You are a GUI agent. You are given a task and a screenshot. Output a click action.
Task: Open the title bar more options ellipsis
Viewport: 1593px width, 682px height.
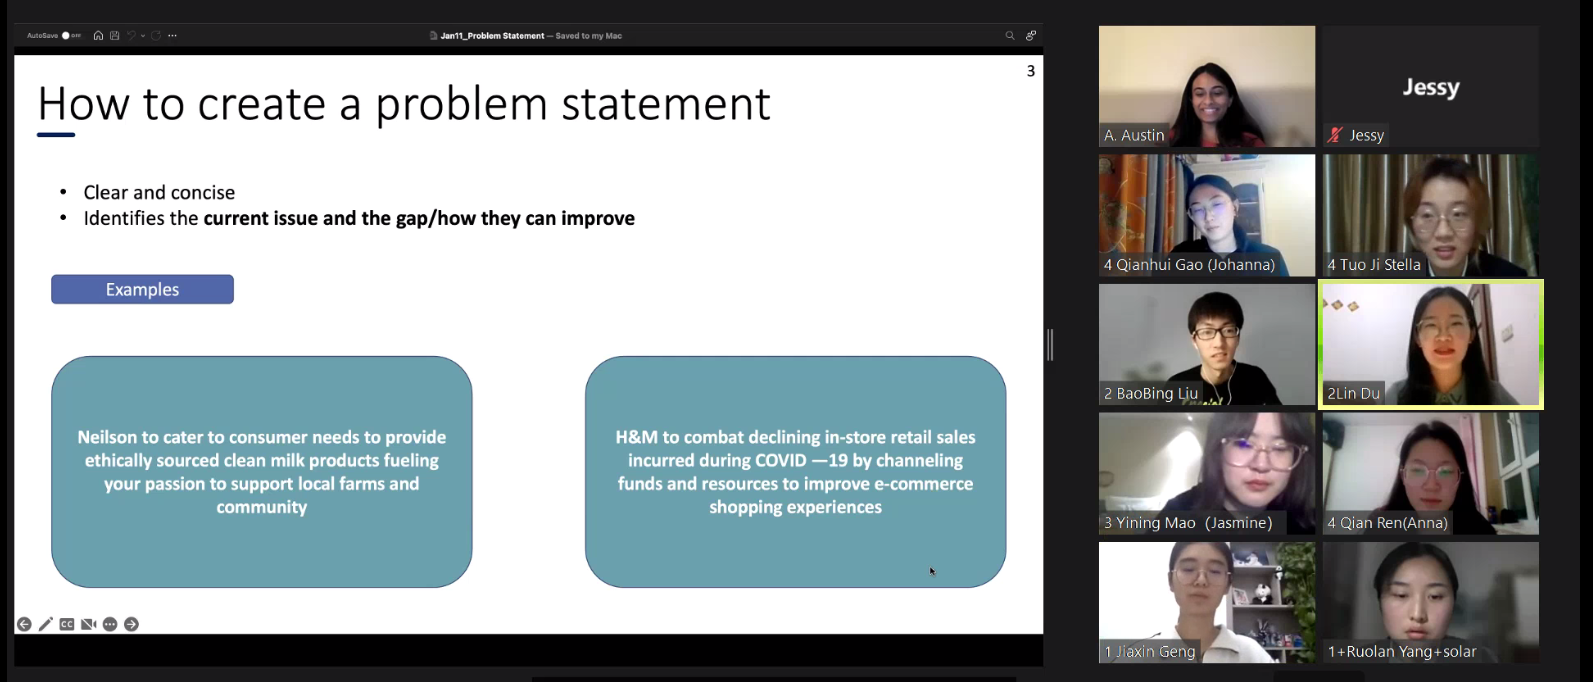click(173, 36)
